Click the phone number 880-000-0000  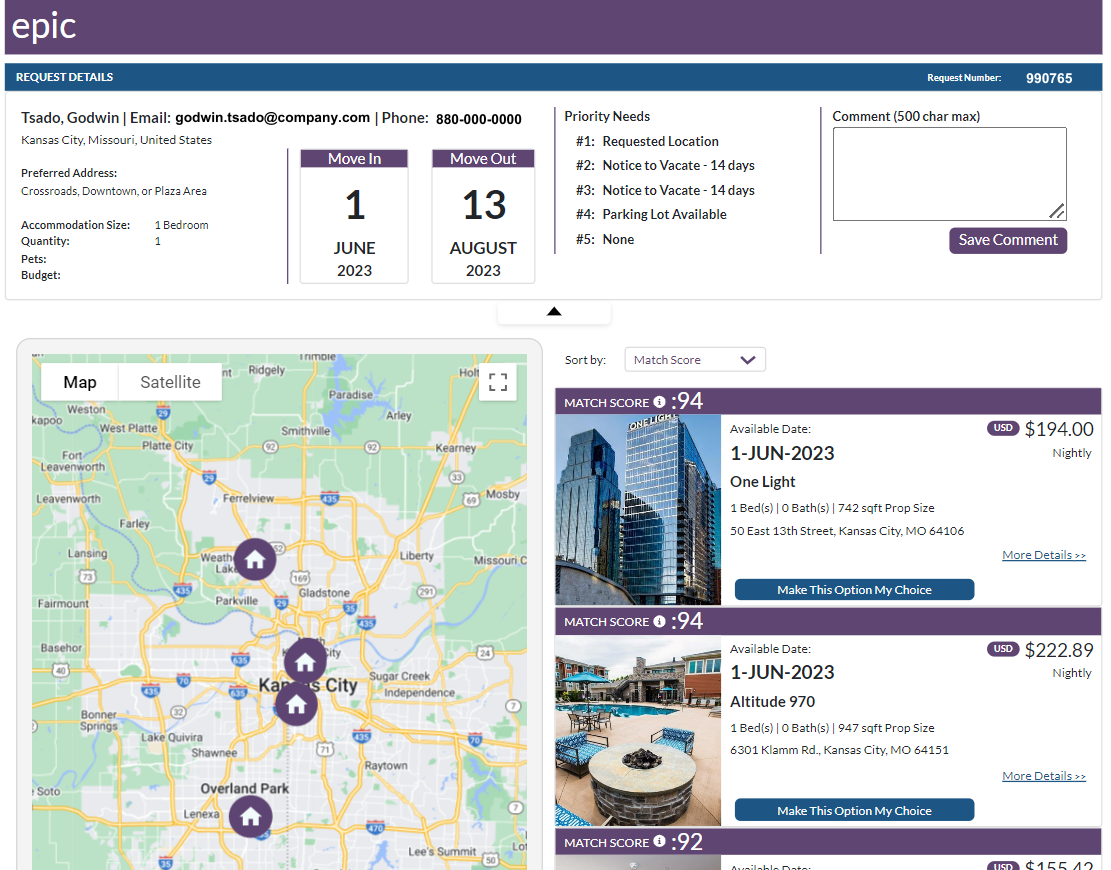pos(478,119)
